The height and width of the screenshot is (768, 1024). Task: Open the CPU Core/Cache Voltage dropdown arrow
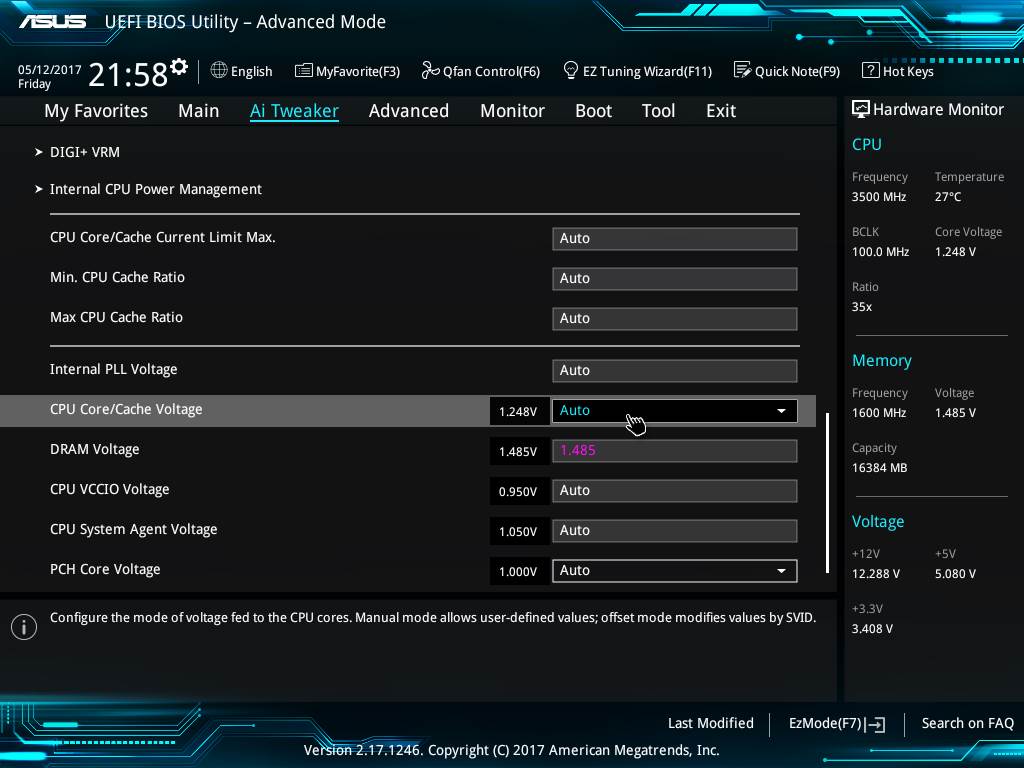pyautogui.click(x=781, y=411)
